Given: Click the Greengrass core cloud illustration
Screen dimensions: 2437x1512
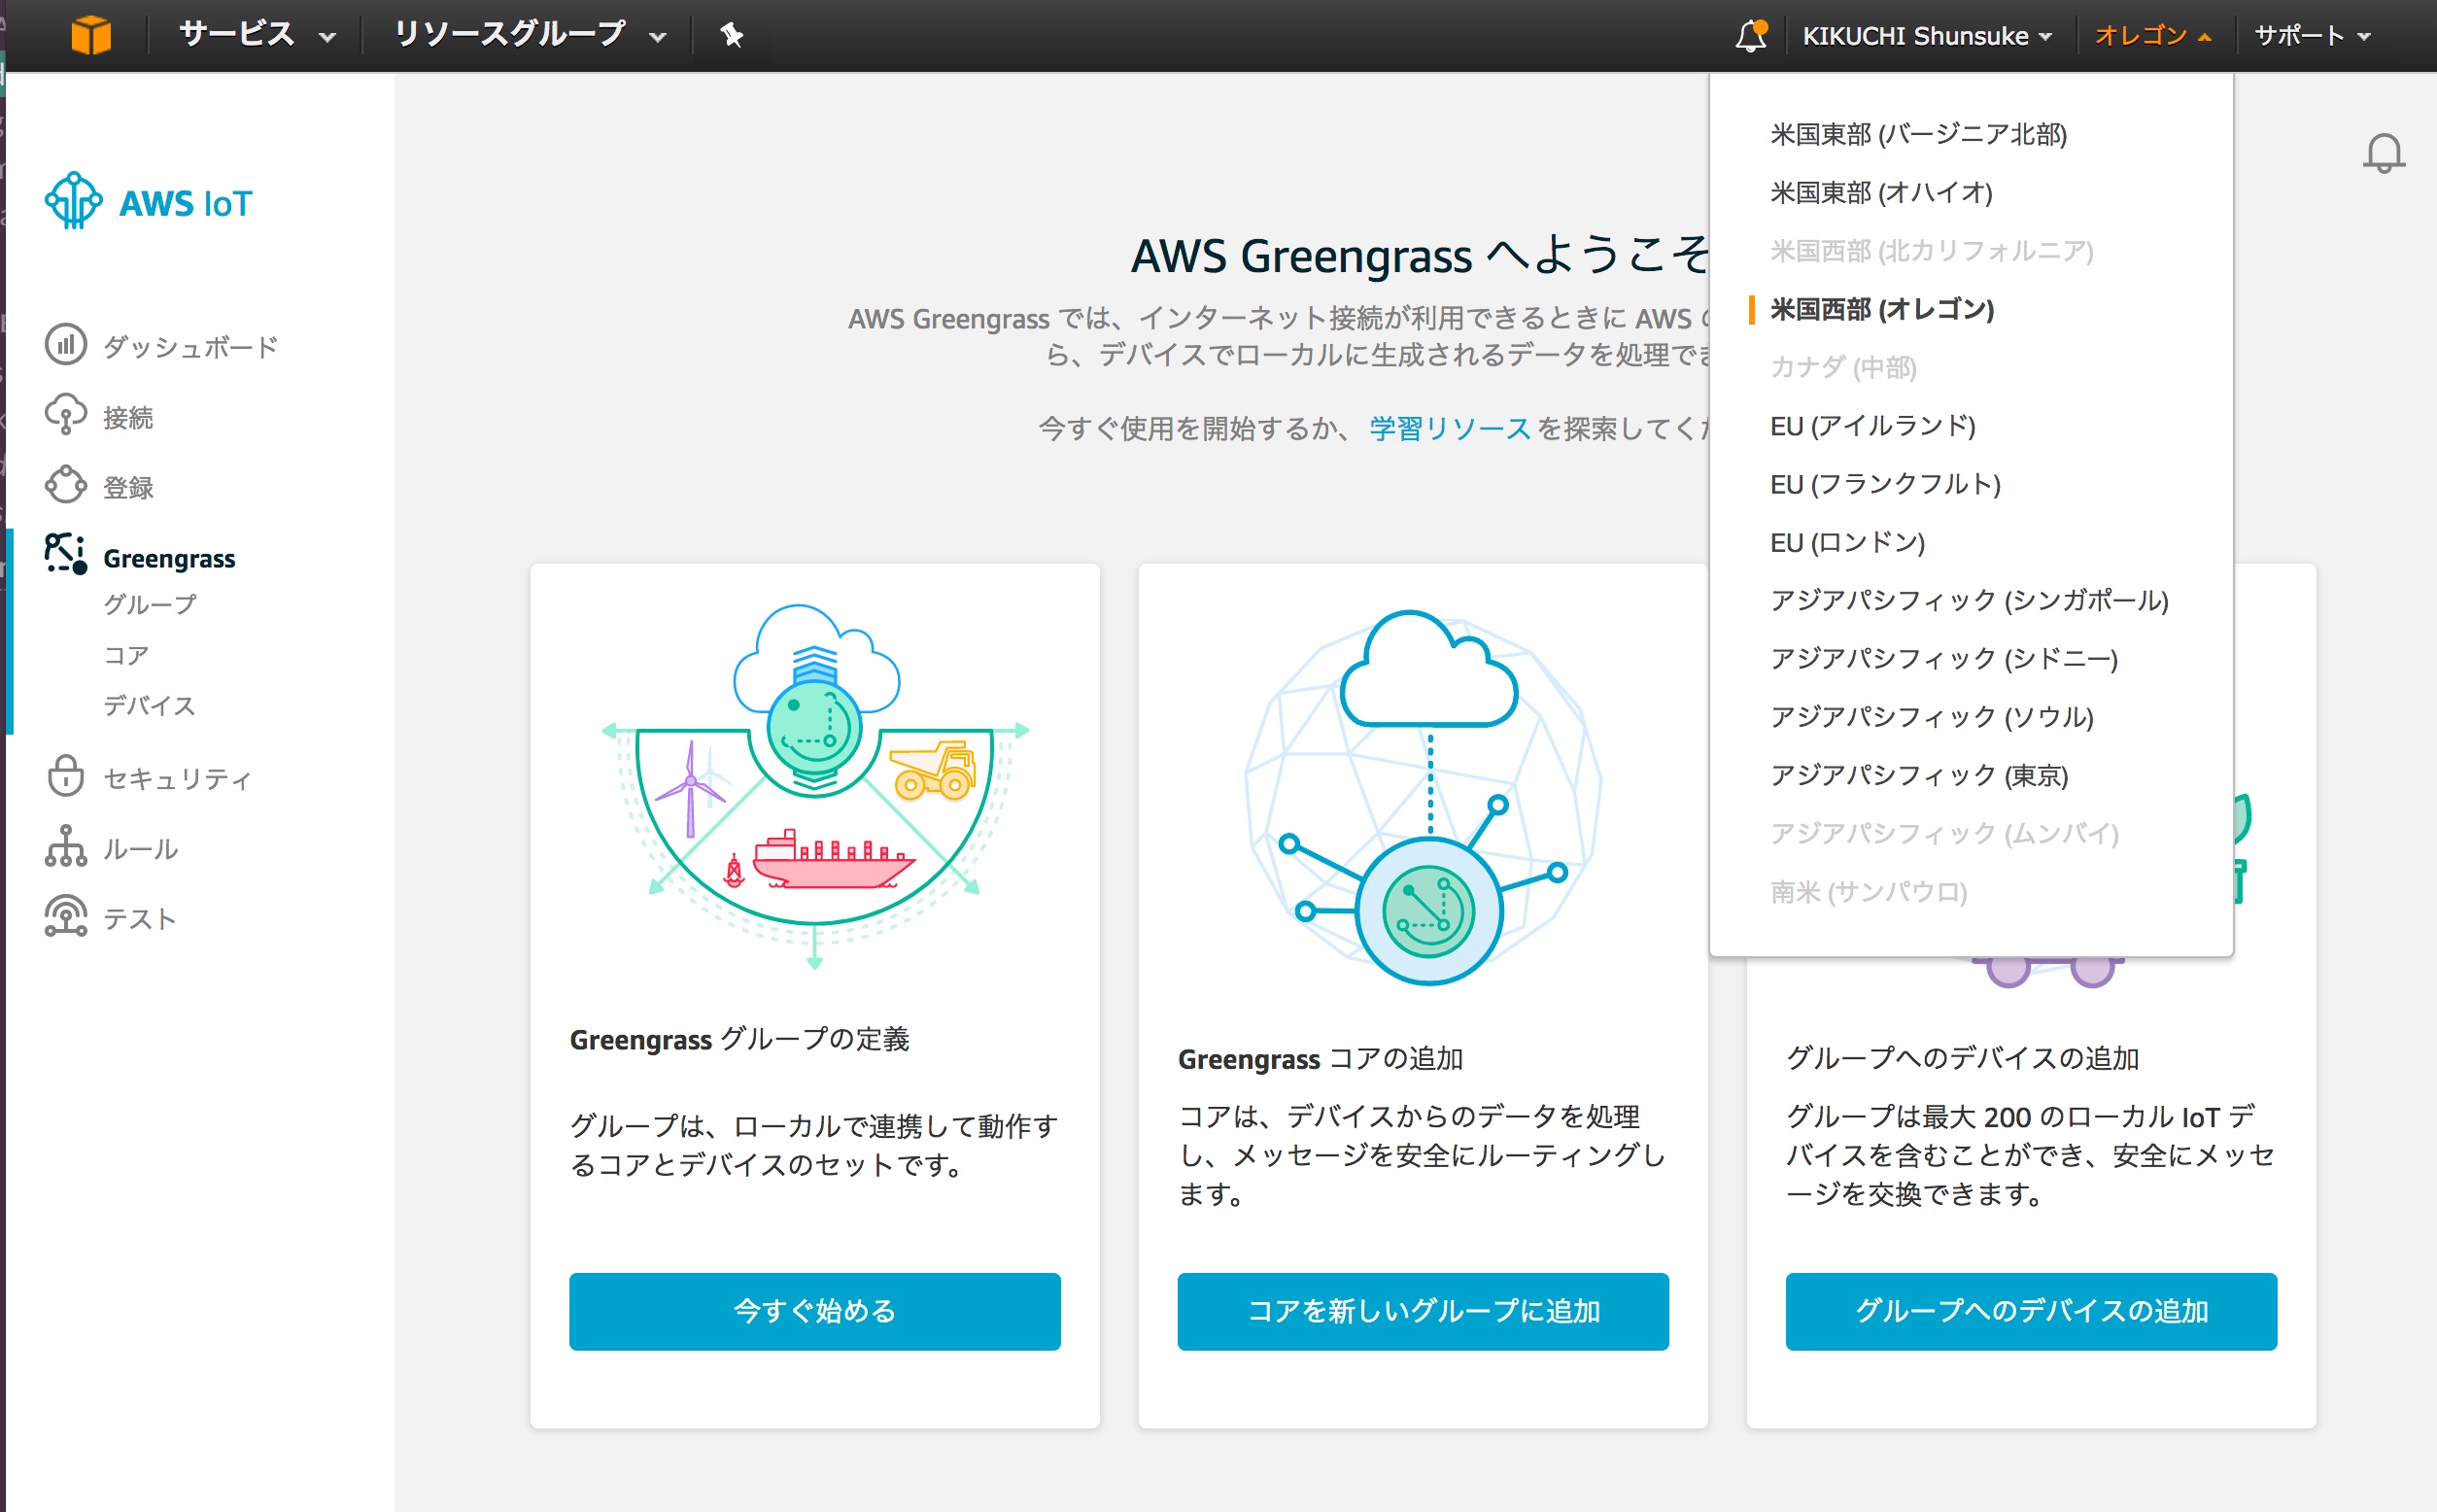Looking at the screenshot, I should pyautogui.click(x=1423, y=798).
